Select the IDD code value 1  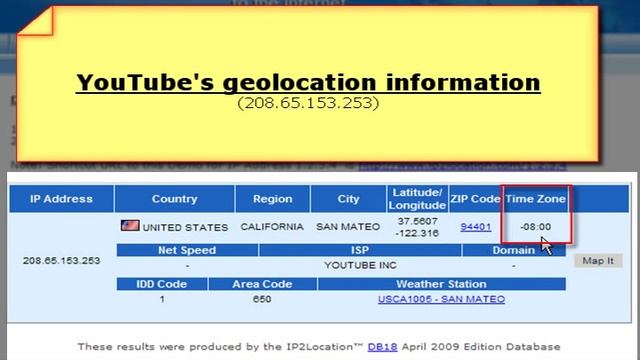point(162,299)
